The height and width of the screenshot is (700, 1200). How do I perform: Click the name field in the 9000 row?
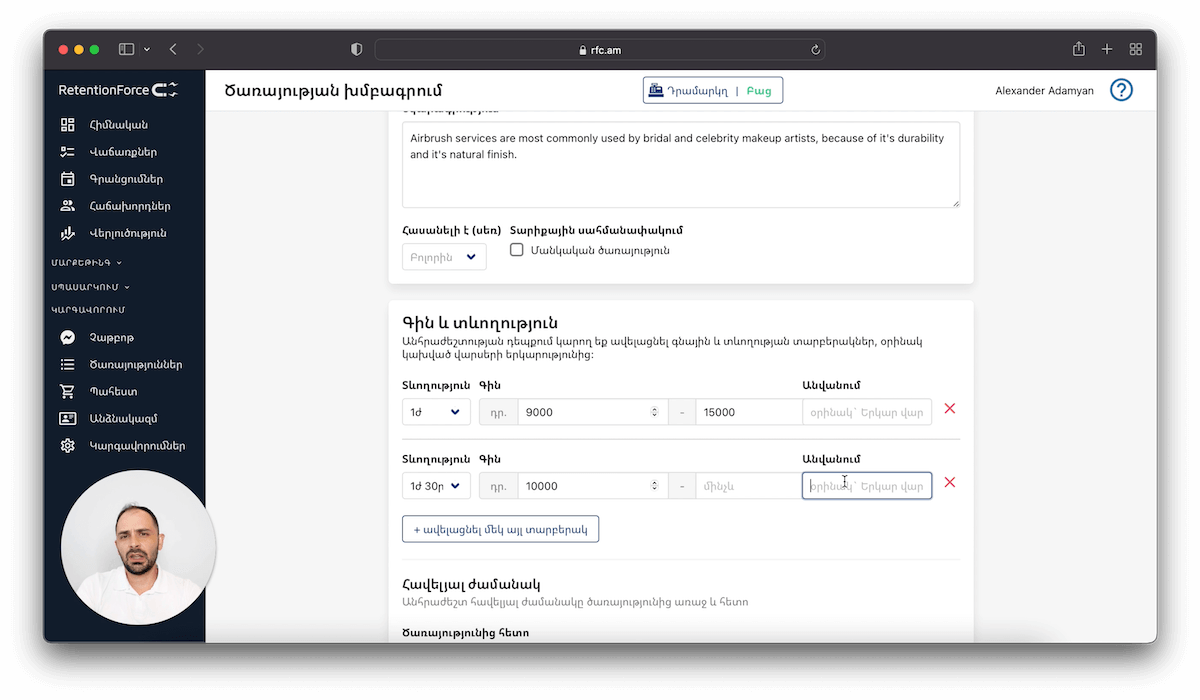[x=867, y=412]
